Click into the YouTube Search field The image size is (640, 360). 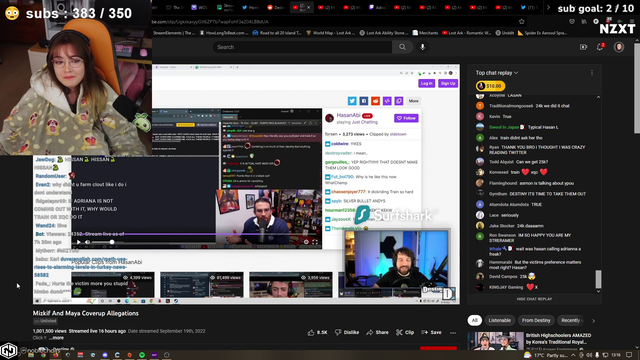point(302,47)
